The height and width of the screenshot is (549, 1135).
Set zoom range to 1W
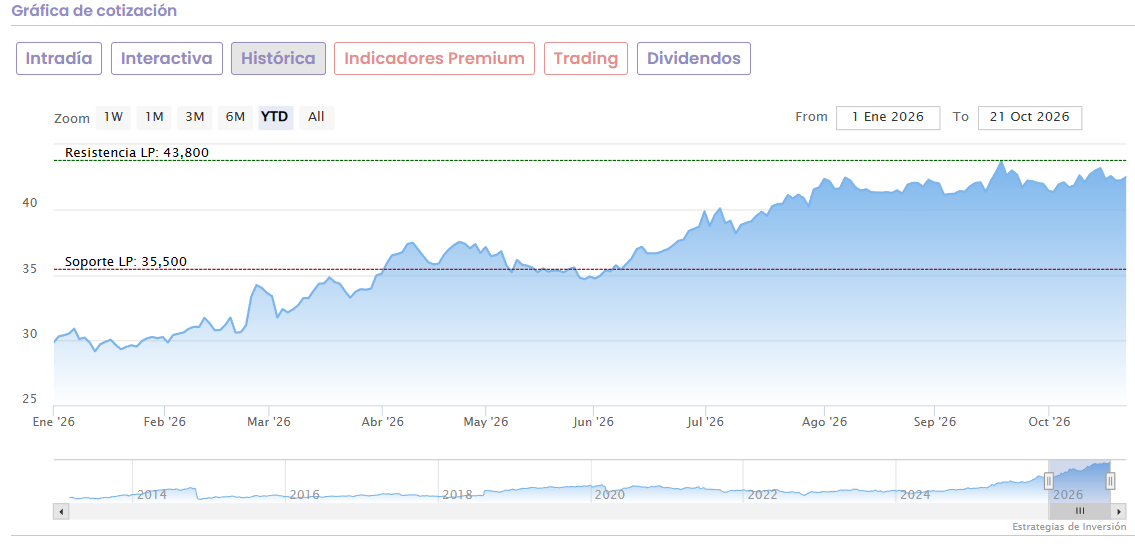click(113, 117)
